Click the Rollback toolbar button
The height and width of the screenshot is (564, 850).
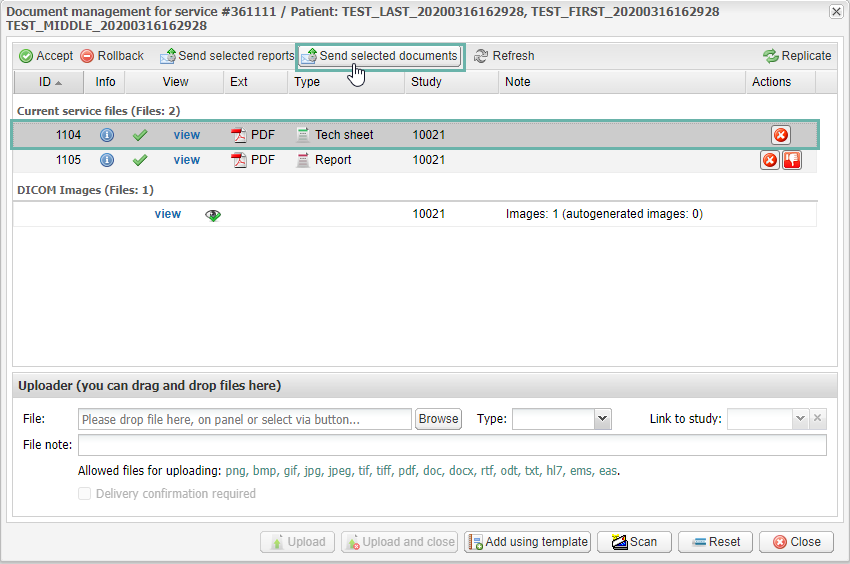pos(112,56)
